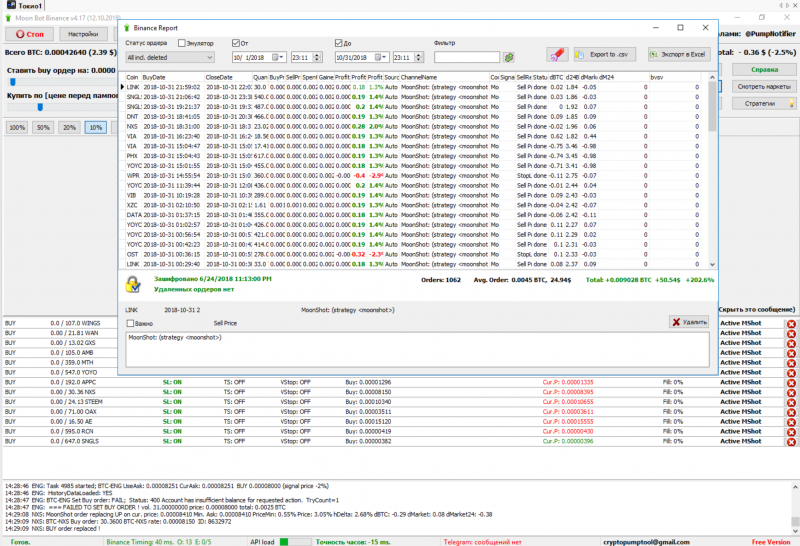Sort by the CloseDate column header
The width and height of the screenshot is (800, 546).
228,77
